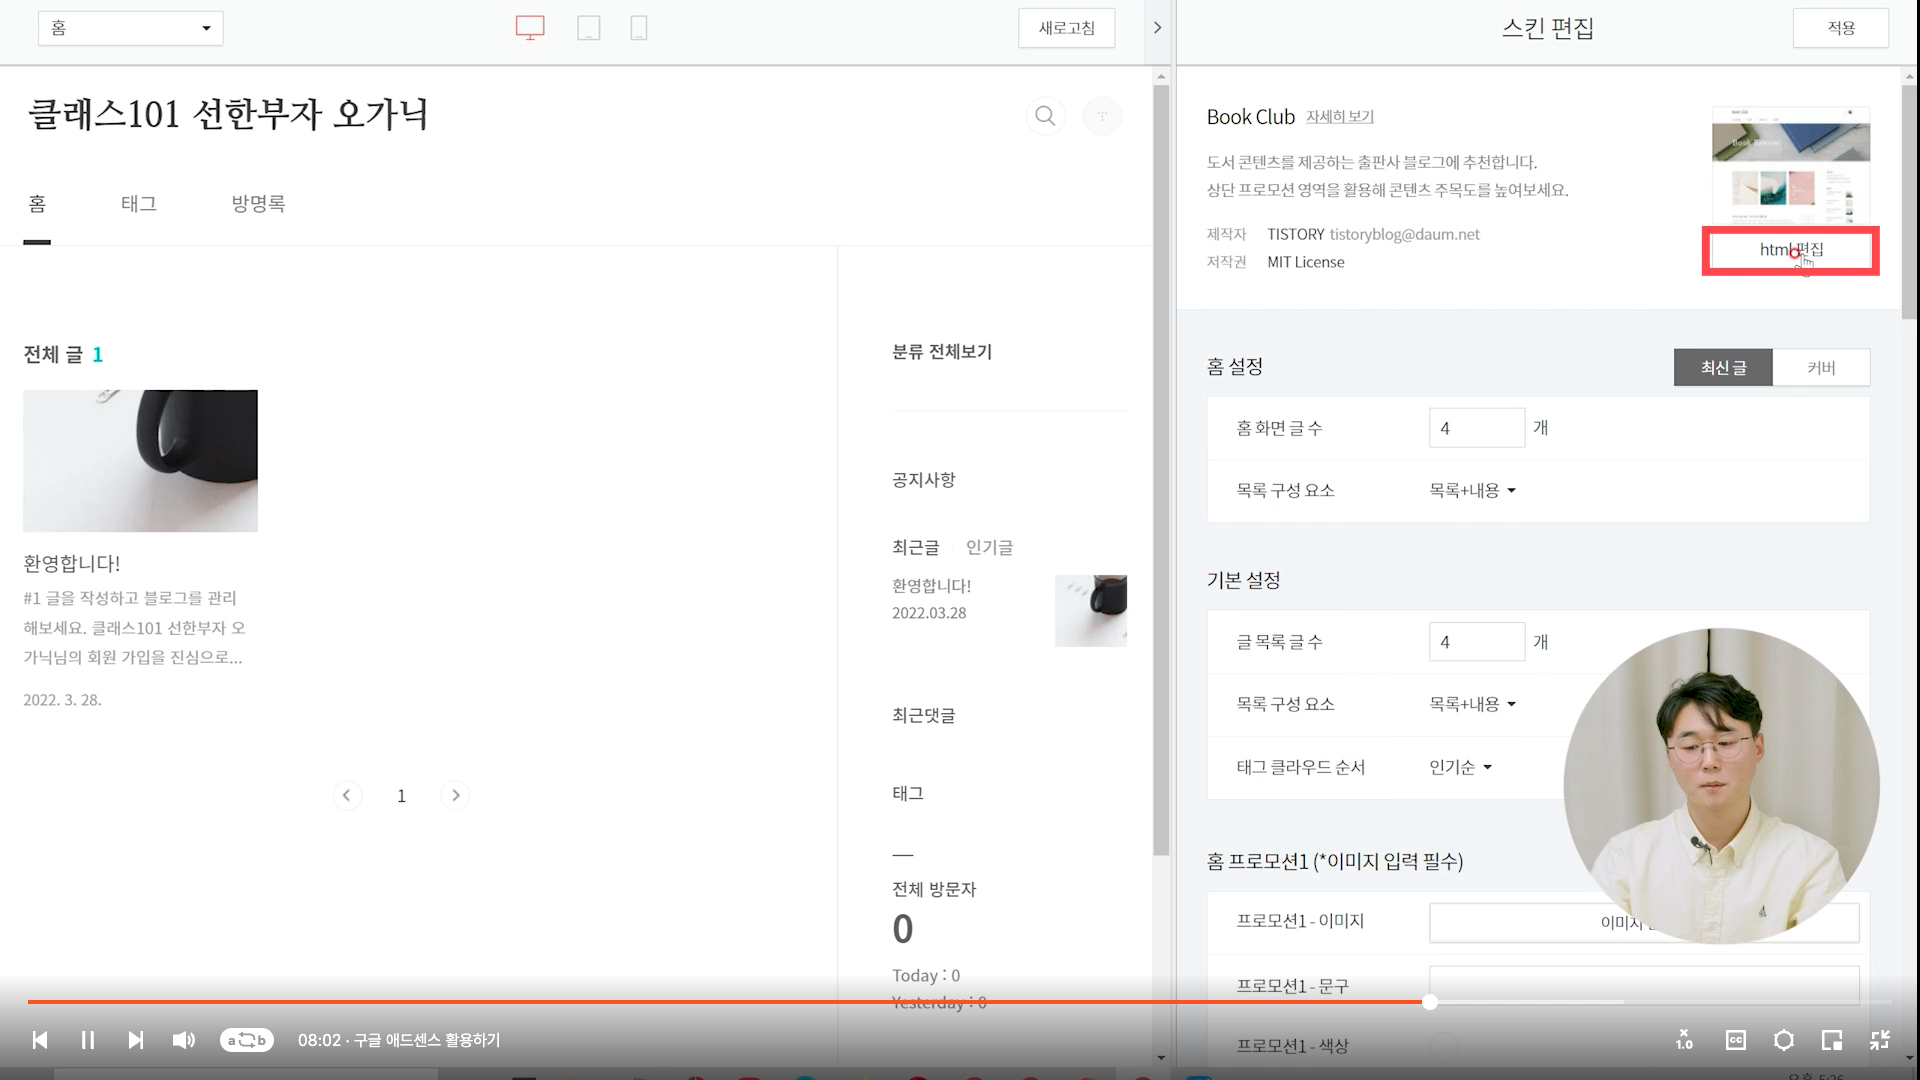Exit fullscreen mode
This screenshot has width=1920, height=1080.
pos(1879,1040)
